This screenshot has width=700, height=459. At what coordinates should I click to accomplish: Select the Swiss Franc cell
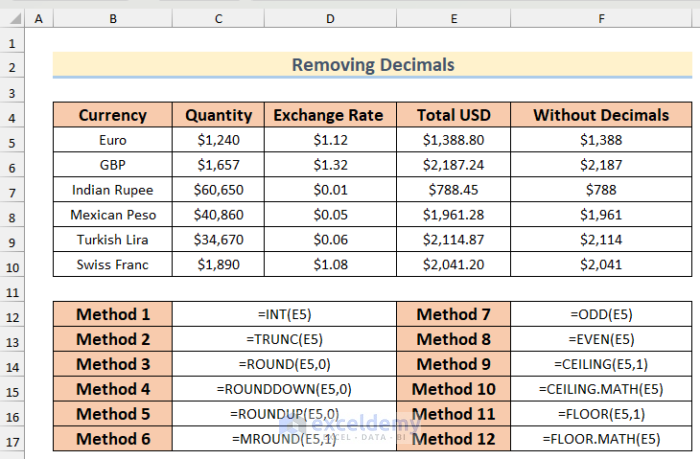pos(113,264)
